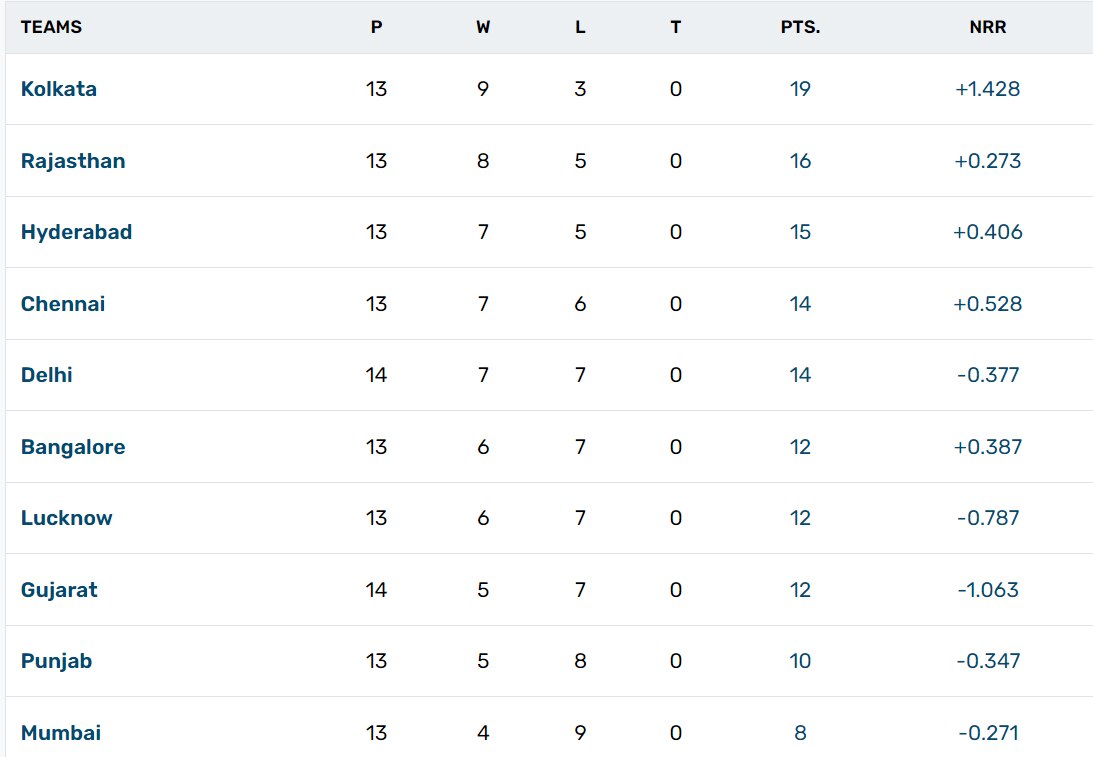This screenshot has height=757, width=1093.
Task: Open the Kolkata team link
Action: pos(59,89)
